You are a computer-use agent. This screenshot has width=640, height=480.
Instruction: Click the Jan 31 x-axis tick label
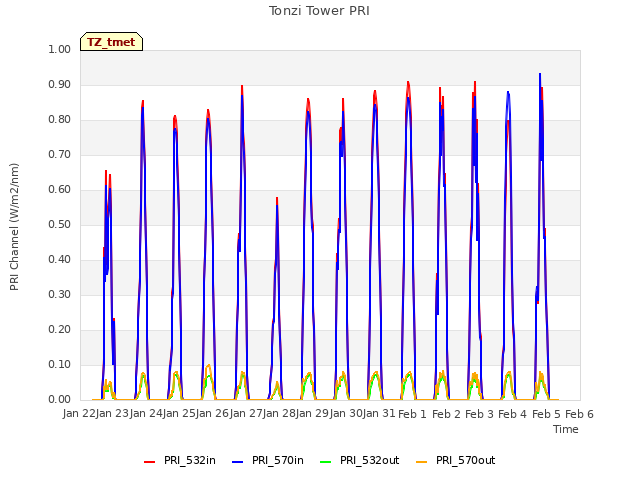[379, 414]
